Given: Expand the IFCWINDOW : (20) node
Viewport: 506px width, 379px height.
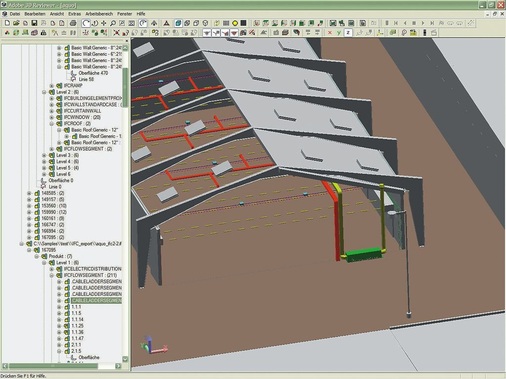Looking at the screenshot, I should (x=52, y=117).
